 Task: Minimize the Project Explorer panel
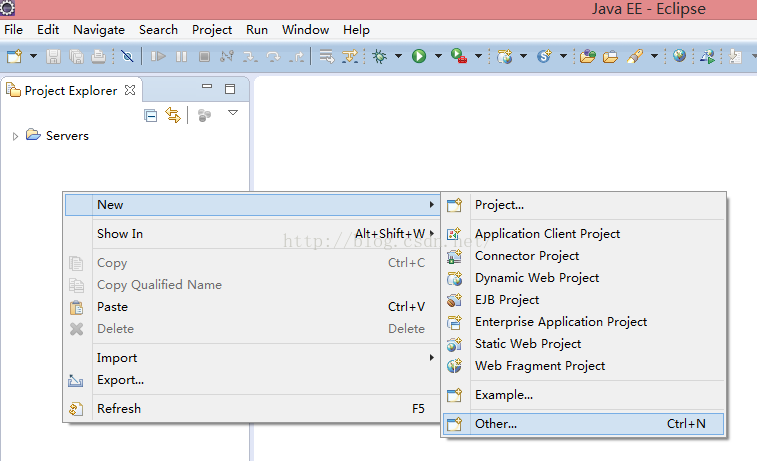point(207,86)
